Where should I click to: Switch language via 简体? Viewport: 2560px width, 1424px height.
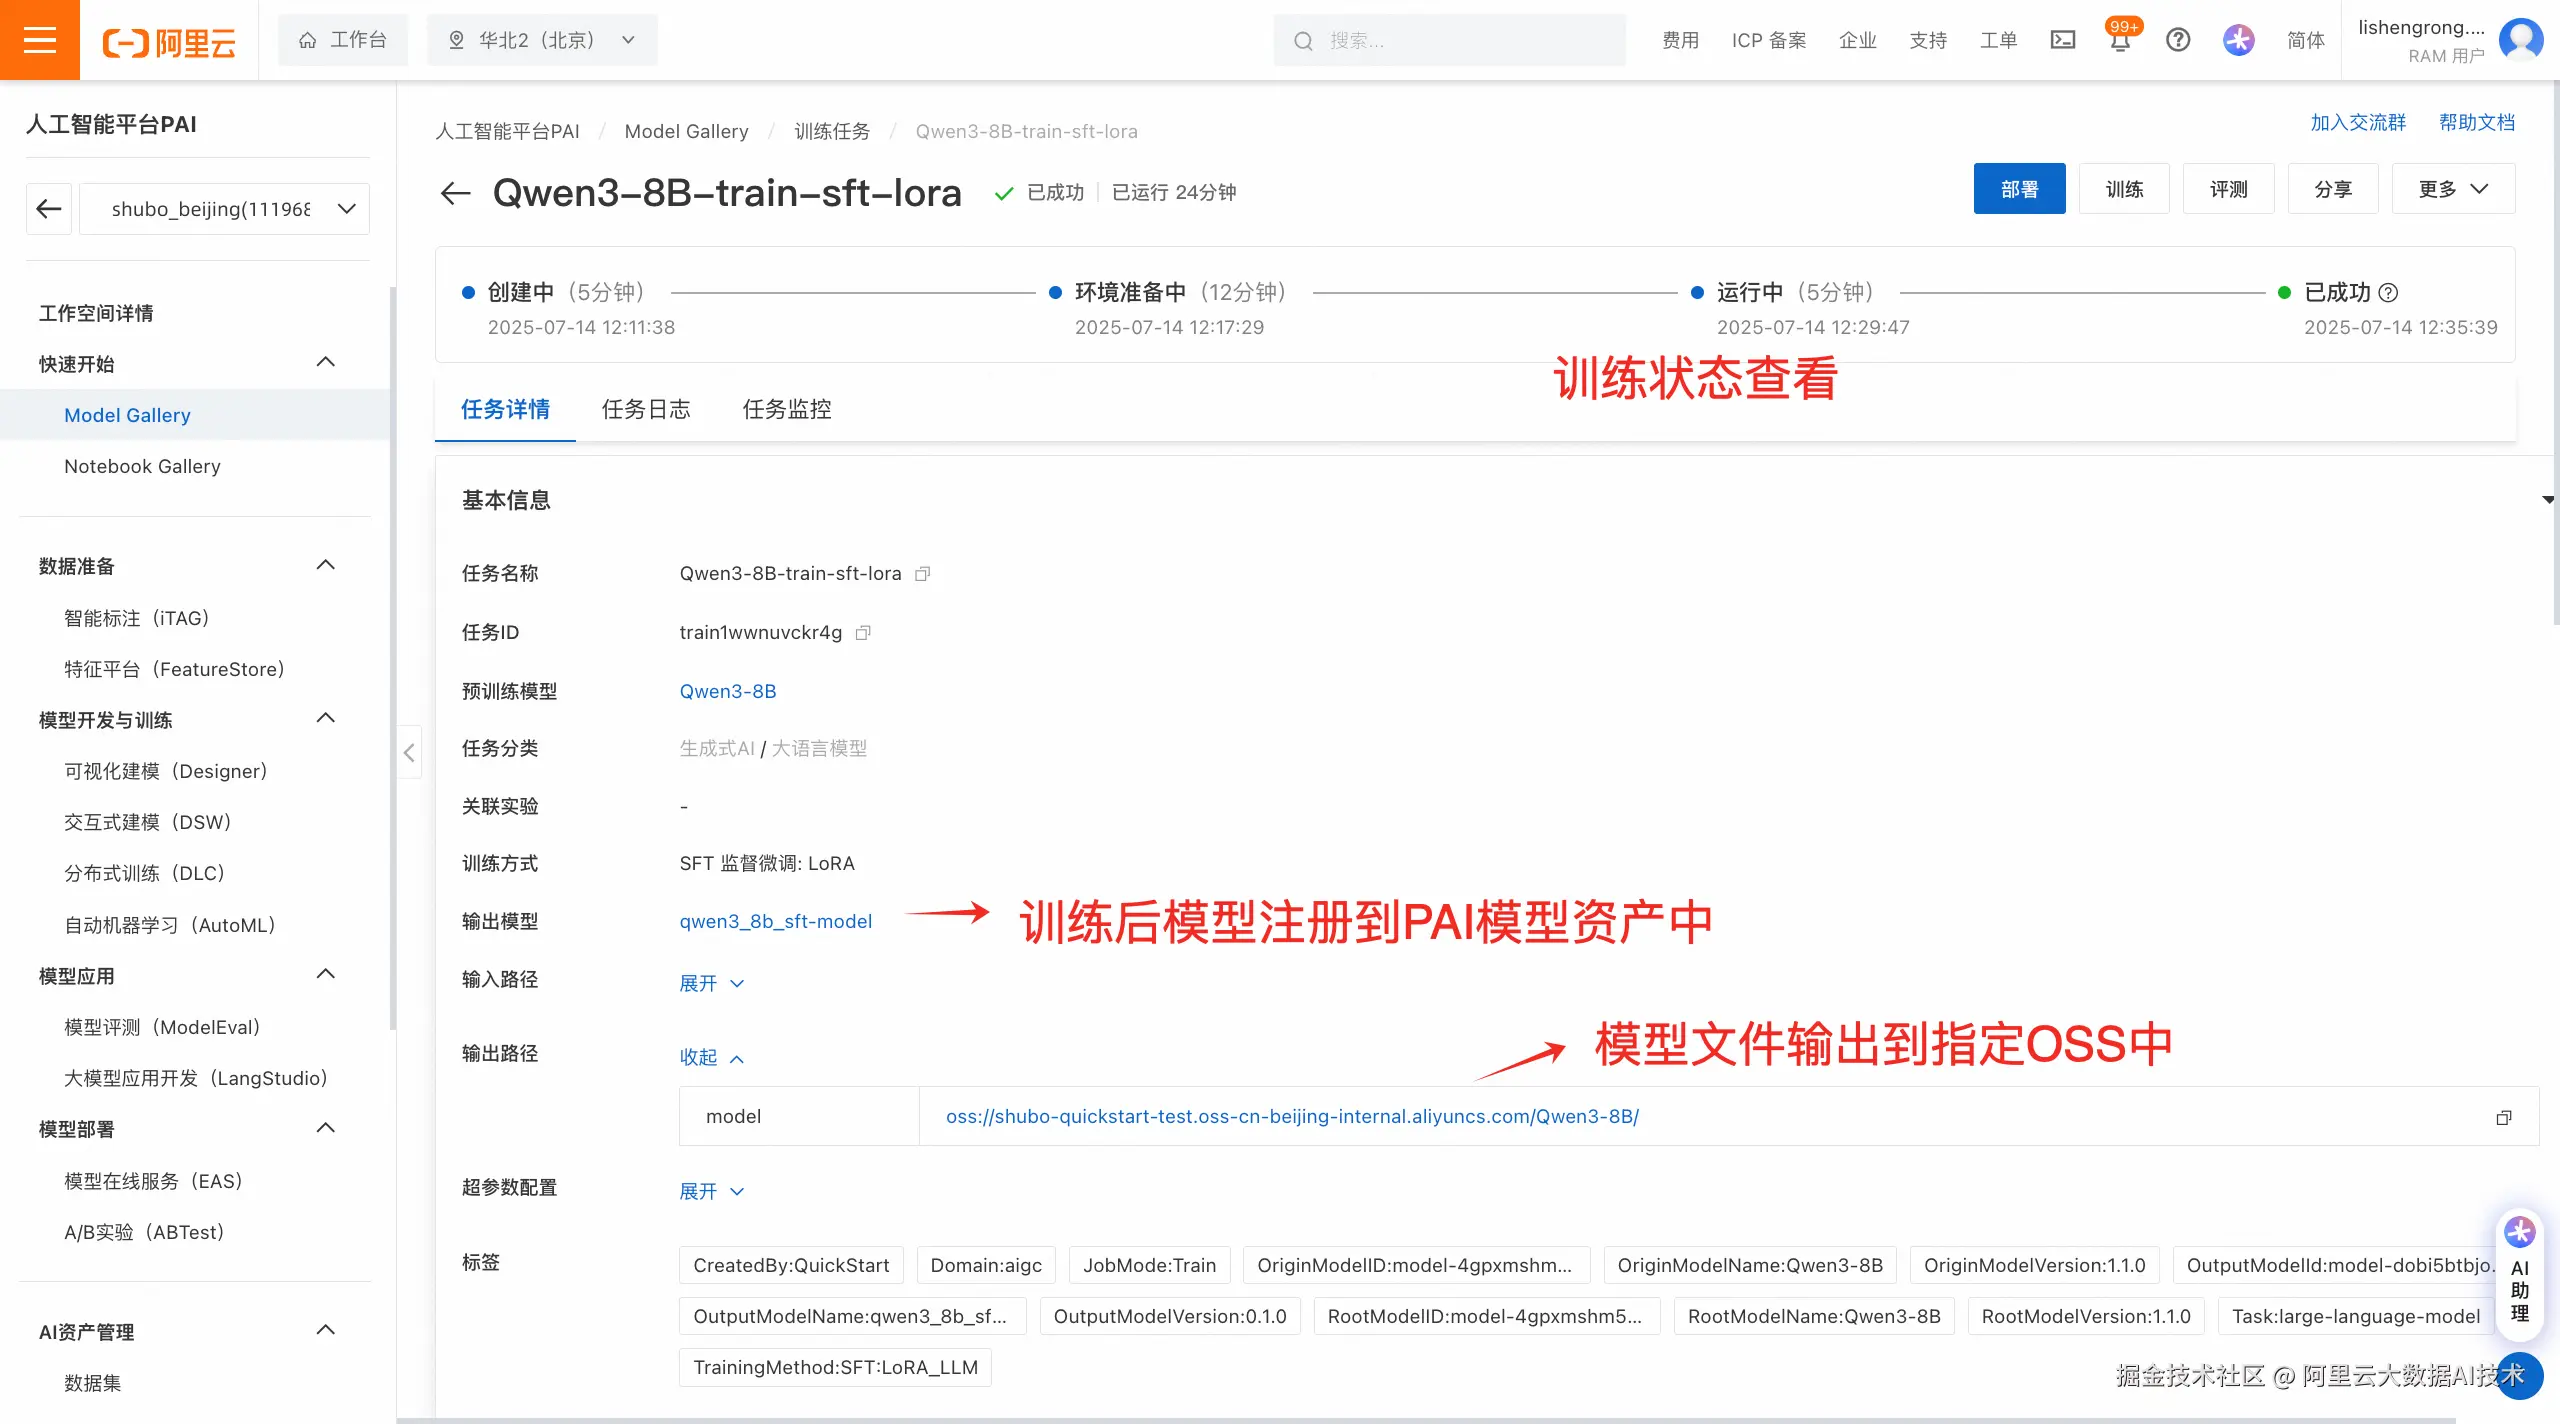click(2306, 40)
